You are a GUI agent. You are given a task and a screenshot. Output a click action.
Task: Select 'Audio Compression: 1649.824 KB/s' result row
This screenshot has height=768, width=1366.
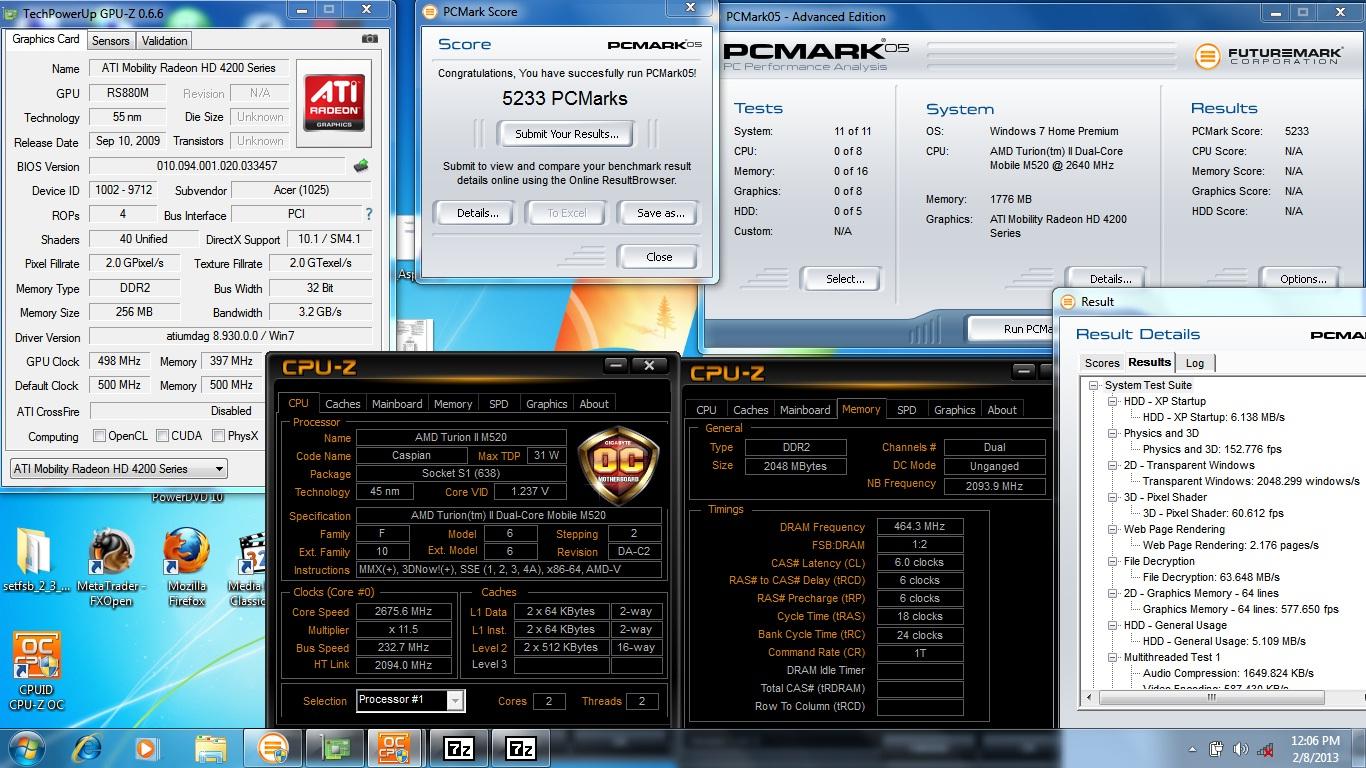pos(1228,673)
